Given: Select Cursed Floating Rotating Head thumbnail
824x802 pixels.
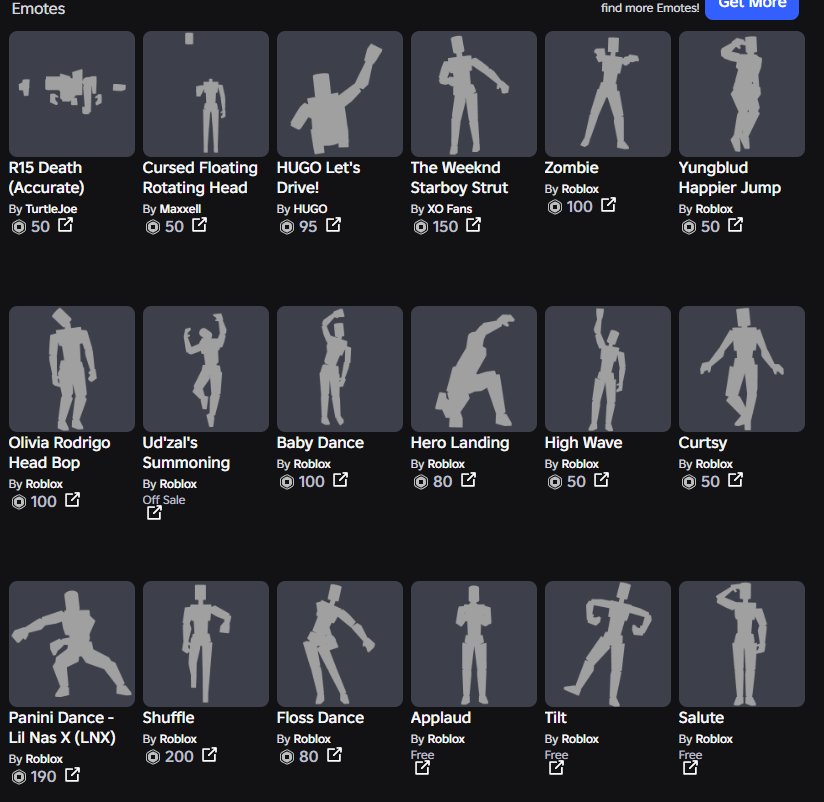Looking at the screenshot, I should 206,94.
